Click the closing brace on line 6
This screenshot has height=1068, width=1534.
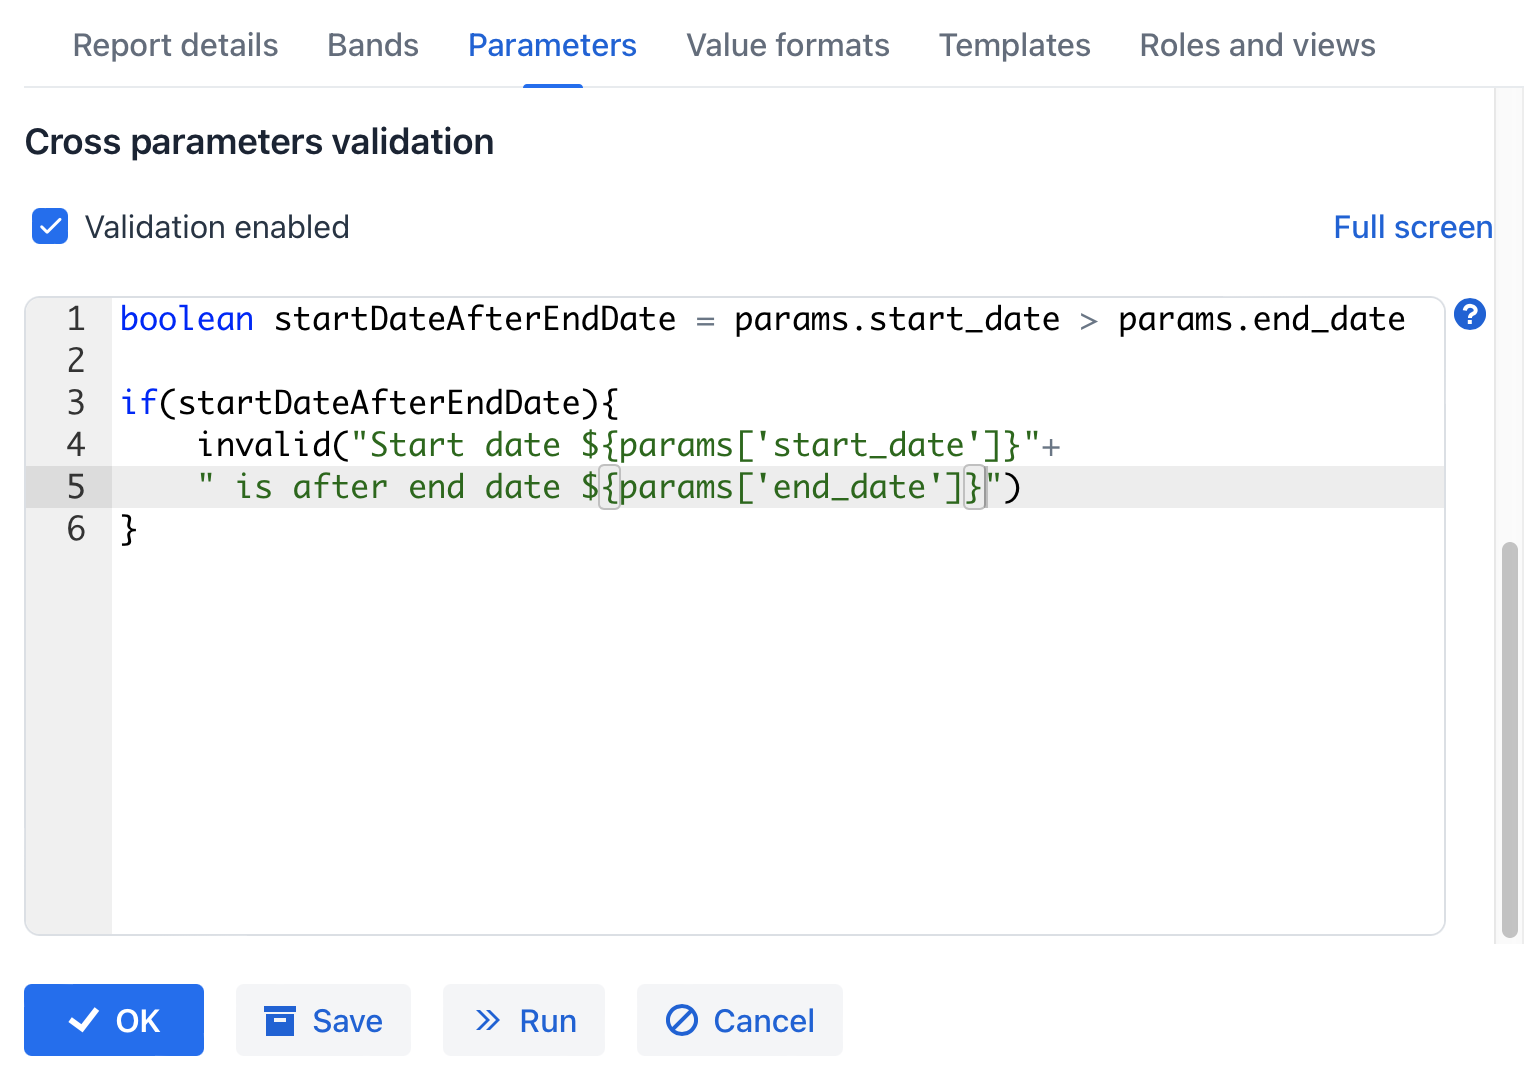coord(128,529)
